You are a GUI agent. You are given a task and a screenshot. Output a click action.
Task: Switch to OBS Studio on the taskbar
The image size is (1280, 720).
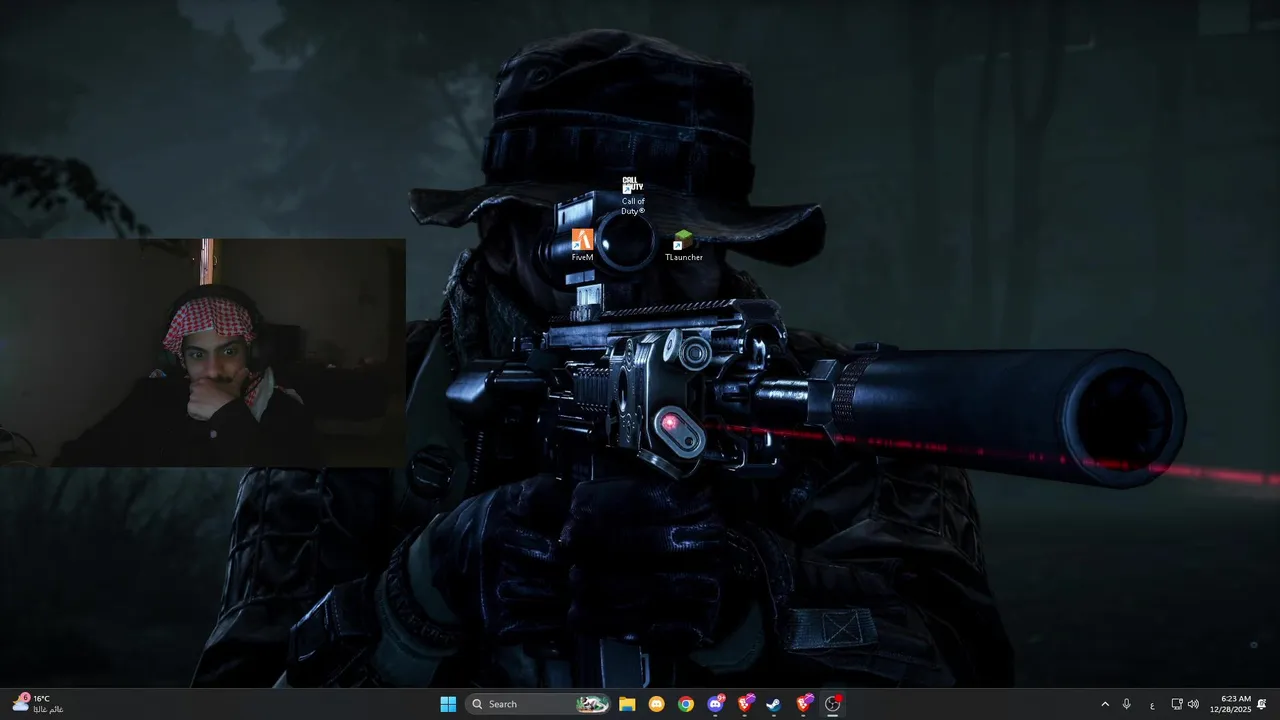tap(833, 704)
